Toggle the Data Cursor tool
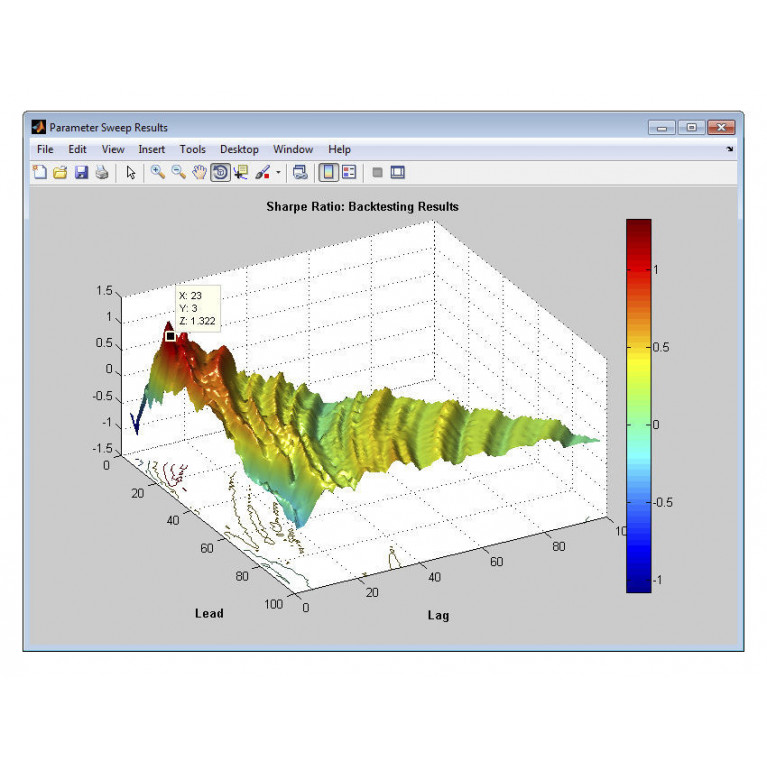The width and height of the screenshot is (767, 767). click(x=241, y=172)
